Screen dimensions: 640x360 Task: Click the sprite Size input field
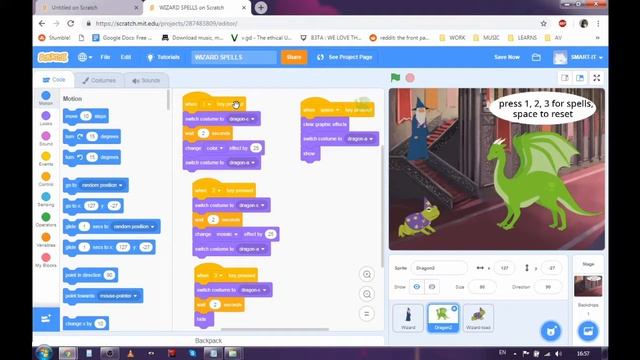[x=482, y=287]
